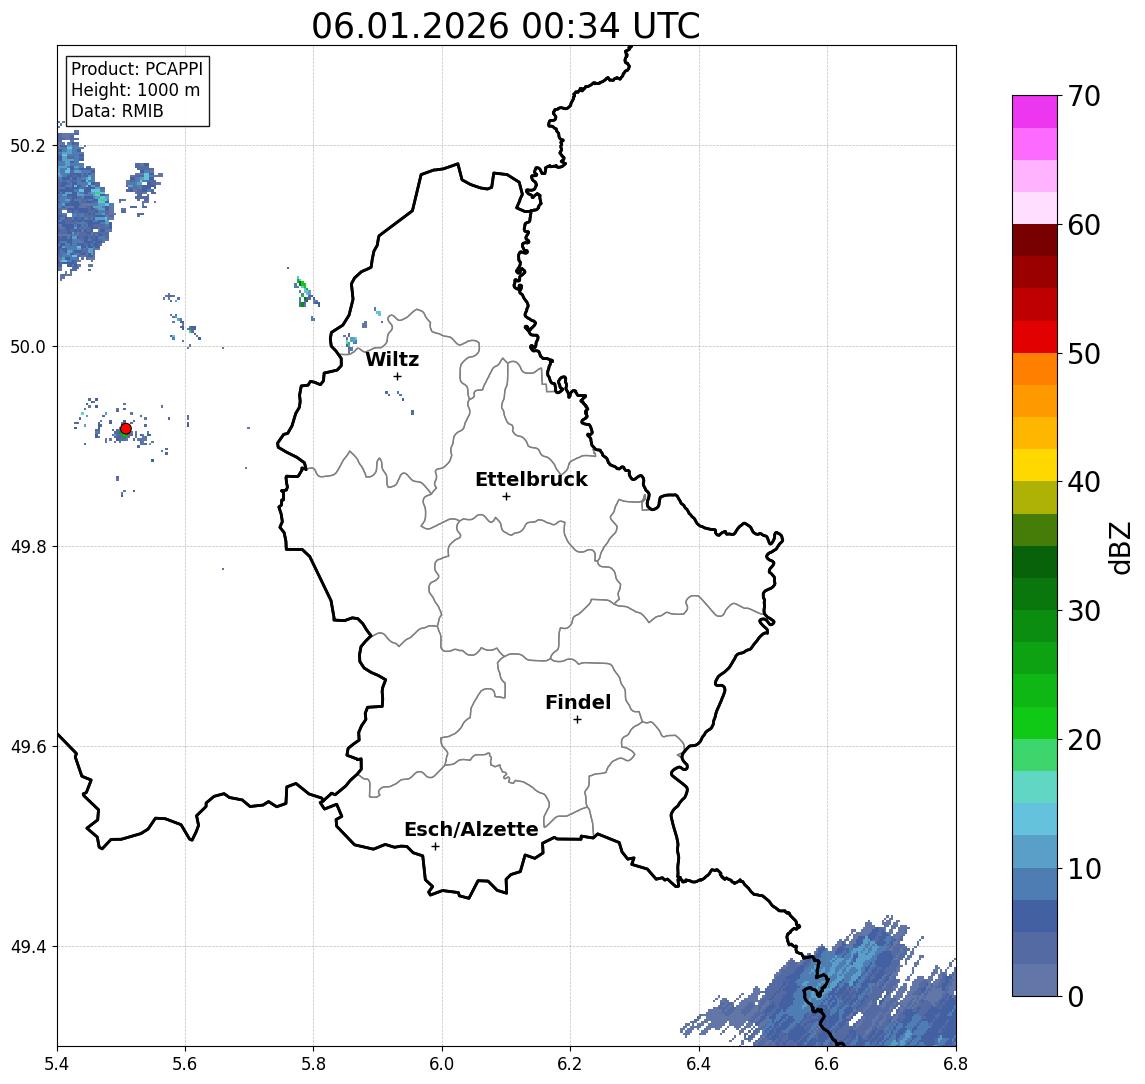Click the longitude label 6.2

(570, 1064)
